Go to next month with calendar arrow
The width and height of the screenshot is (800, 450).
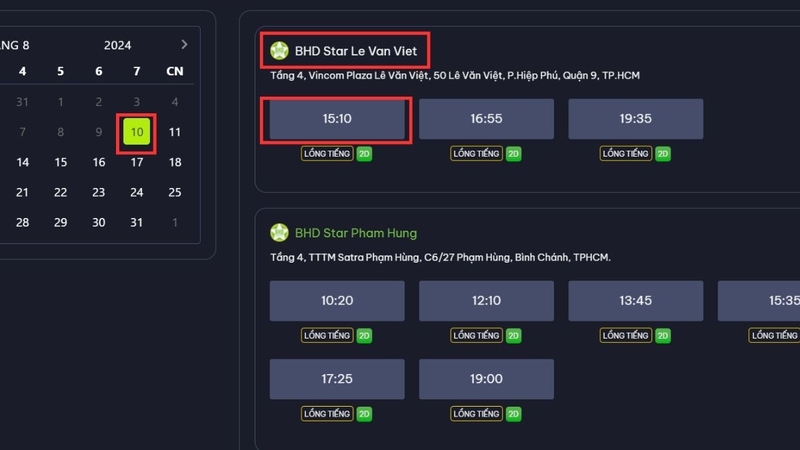click(x=184, y=45)
